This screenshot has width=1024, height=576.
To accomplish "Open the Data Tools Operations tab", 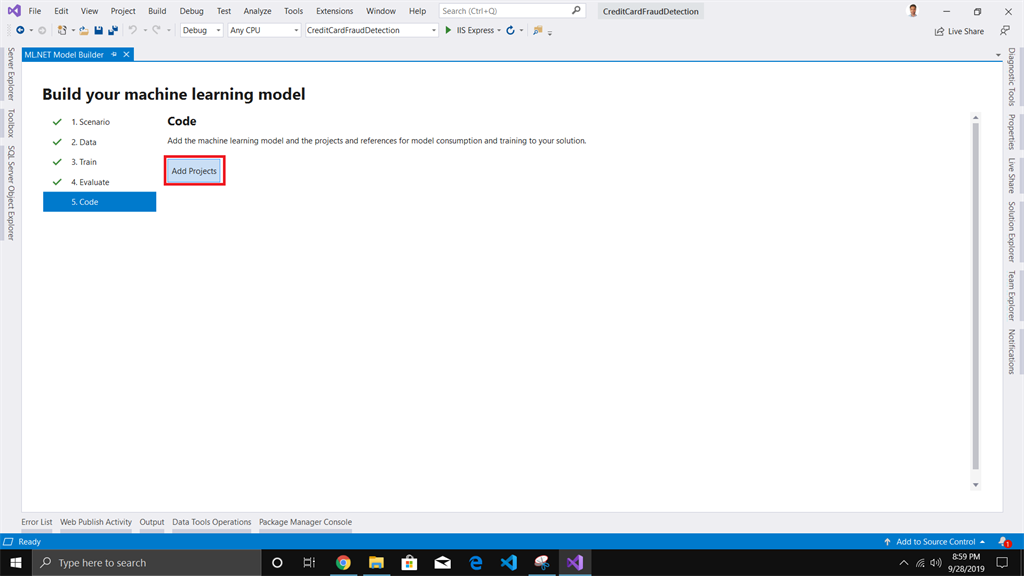I will click(x=212, y=522).
